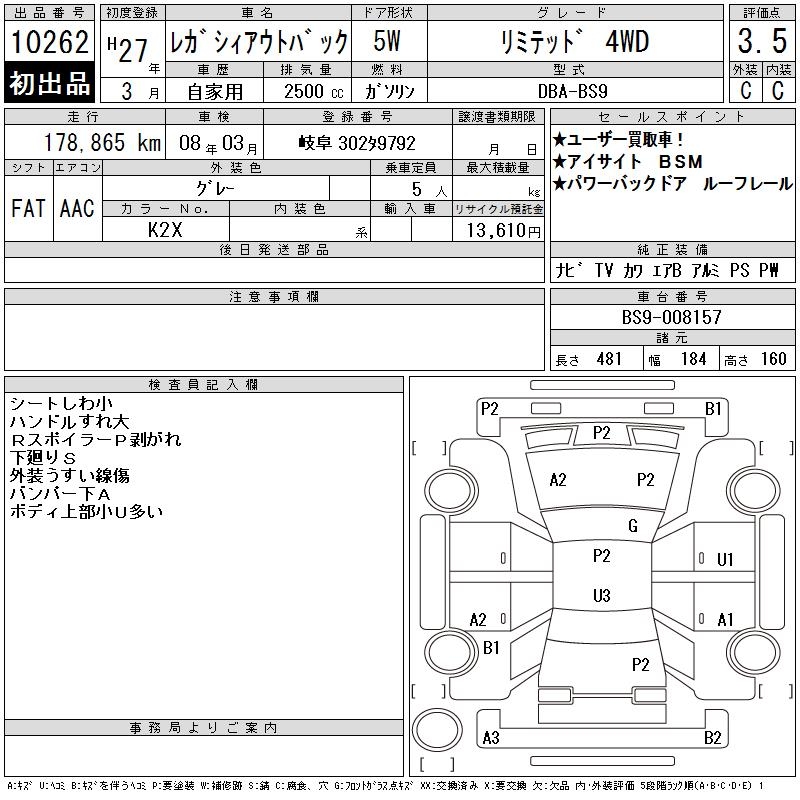800x800 pixels.
Task: Click the evaluation score 3.5
Action: [762, 41]
